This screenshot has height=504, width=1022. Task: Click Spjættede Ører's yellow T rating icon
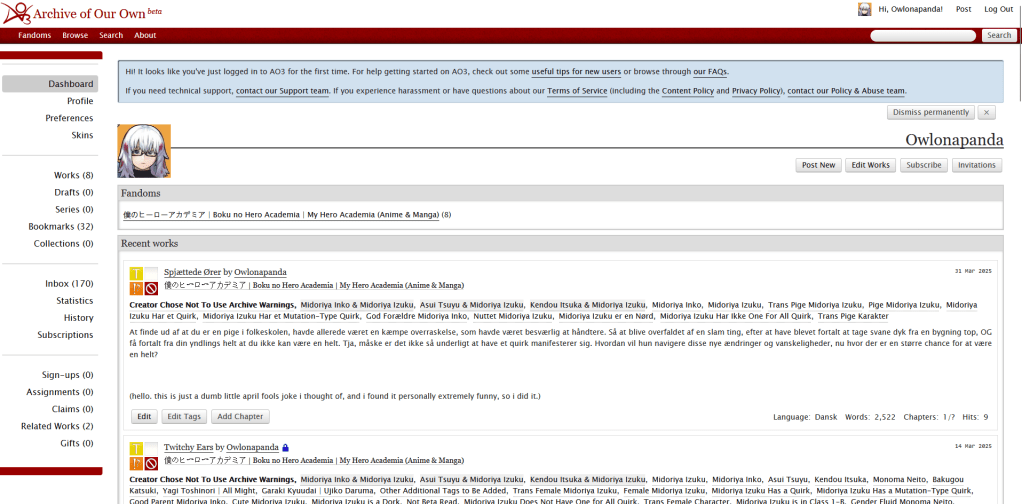pyautogui.click(x=136, y=273)
